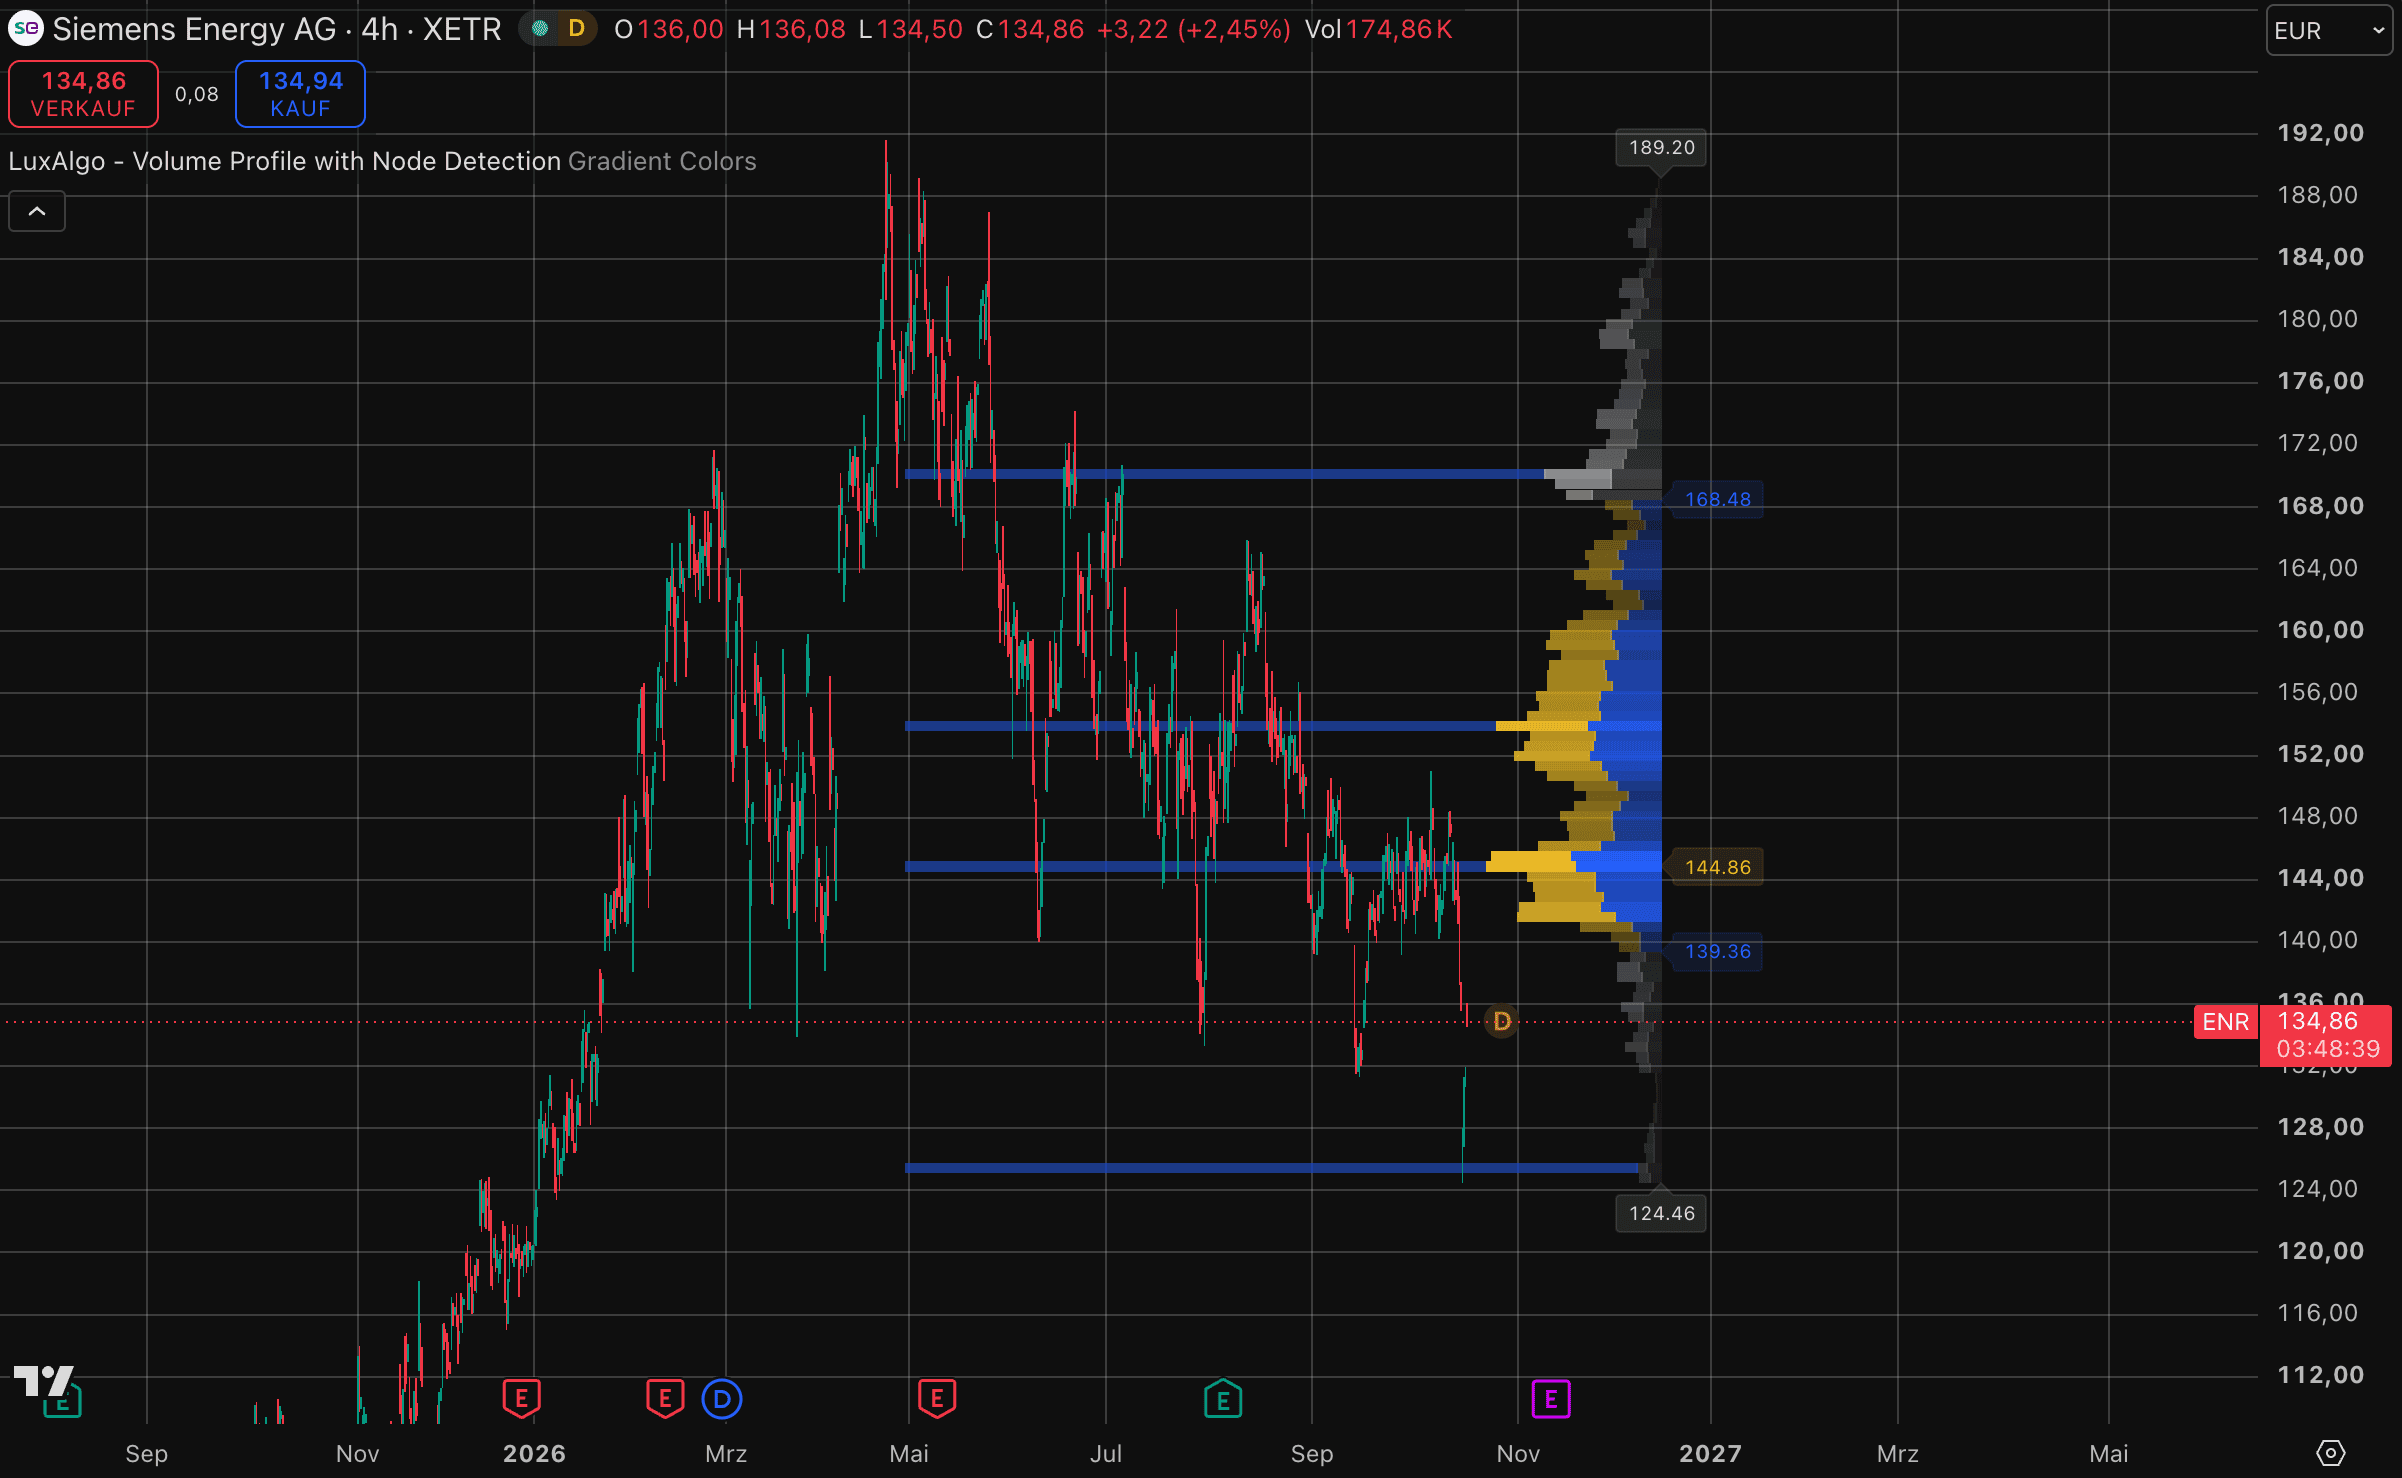Open the EUR currency dropdown

[2328, 30]
